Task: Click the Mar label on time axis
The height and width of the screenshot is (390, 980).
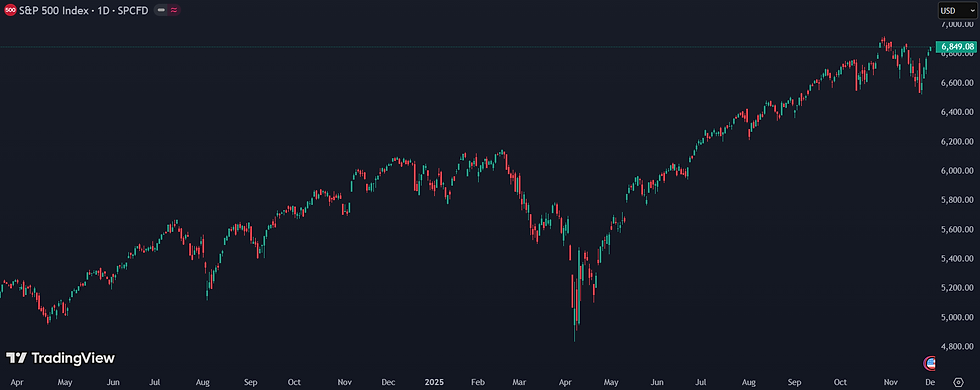Action: point(519,381)
